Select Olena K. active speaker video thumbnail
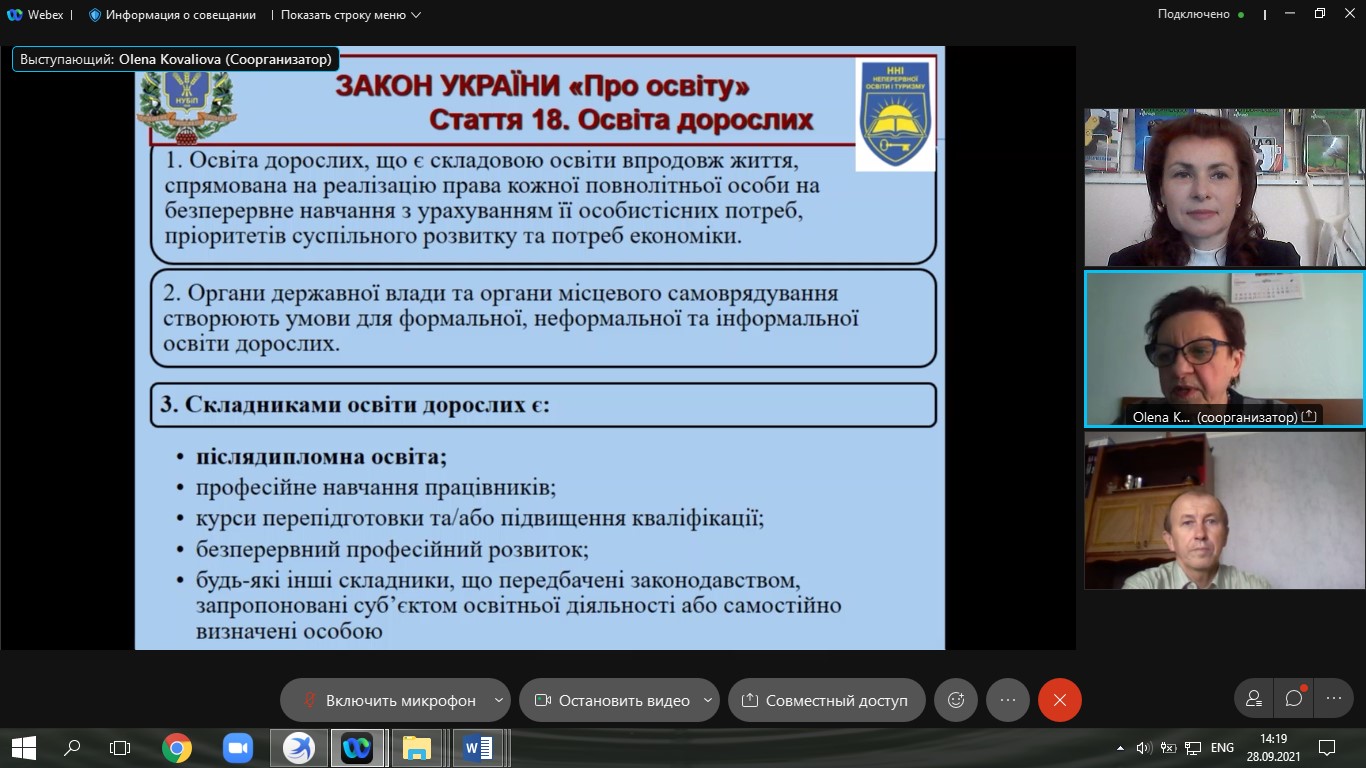 1224,349
